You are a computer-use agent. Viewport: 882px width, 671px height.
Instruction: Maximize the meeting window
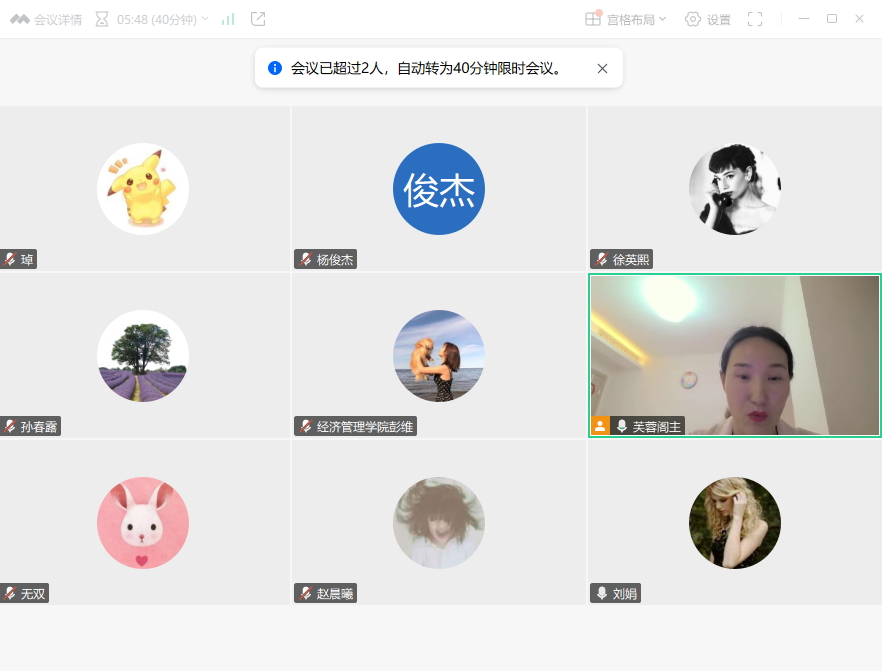point(831,19)
